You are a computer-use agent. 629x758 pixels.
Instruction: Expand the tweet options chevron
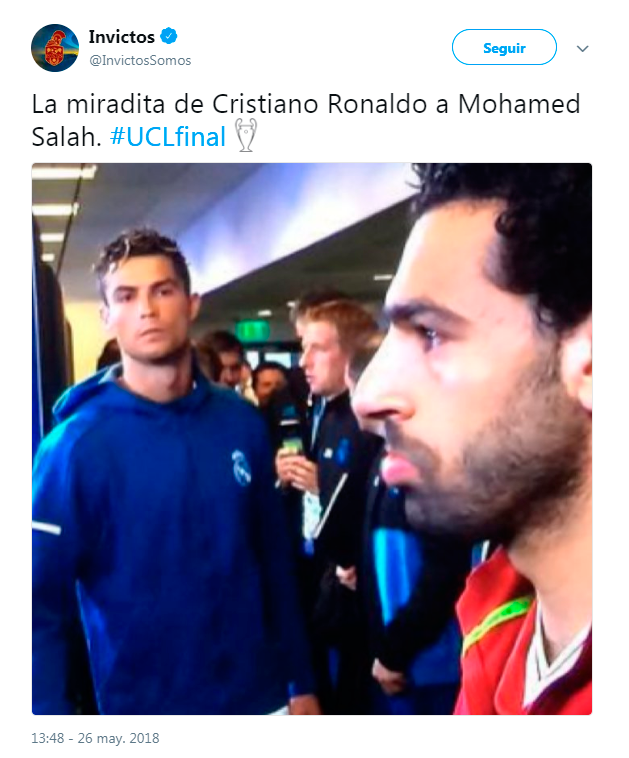coord(583,48)
